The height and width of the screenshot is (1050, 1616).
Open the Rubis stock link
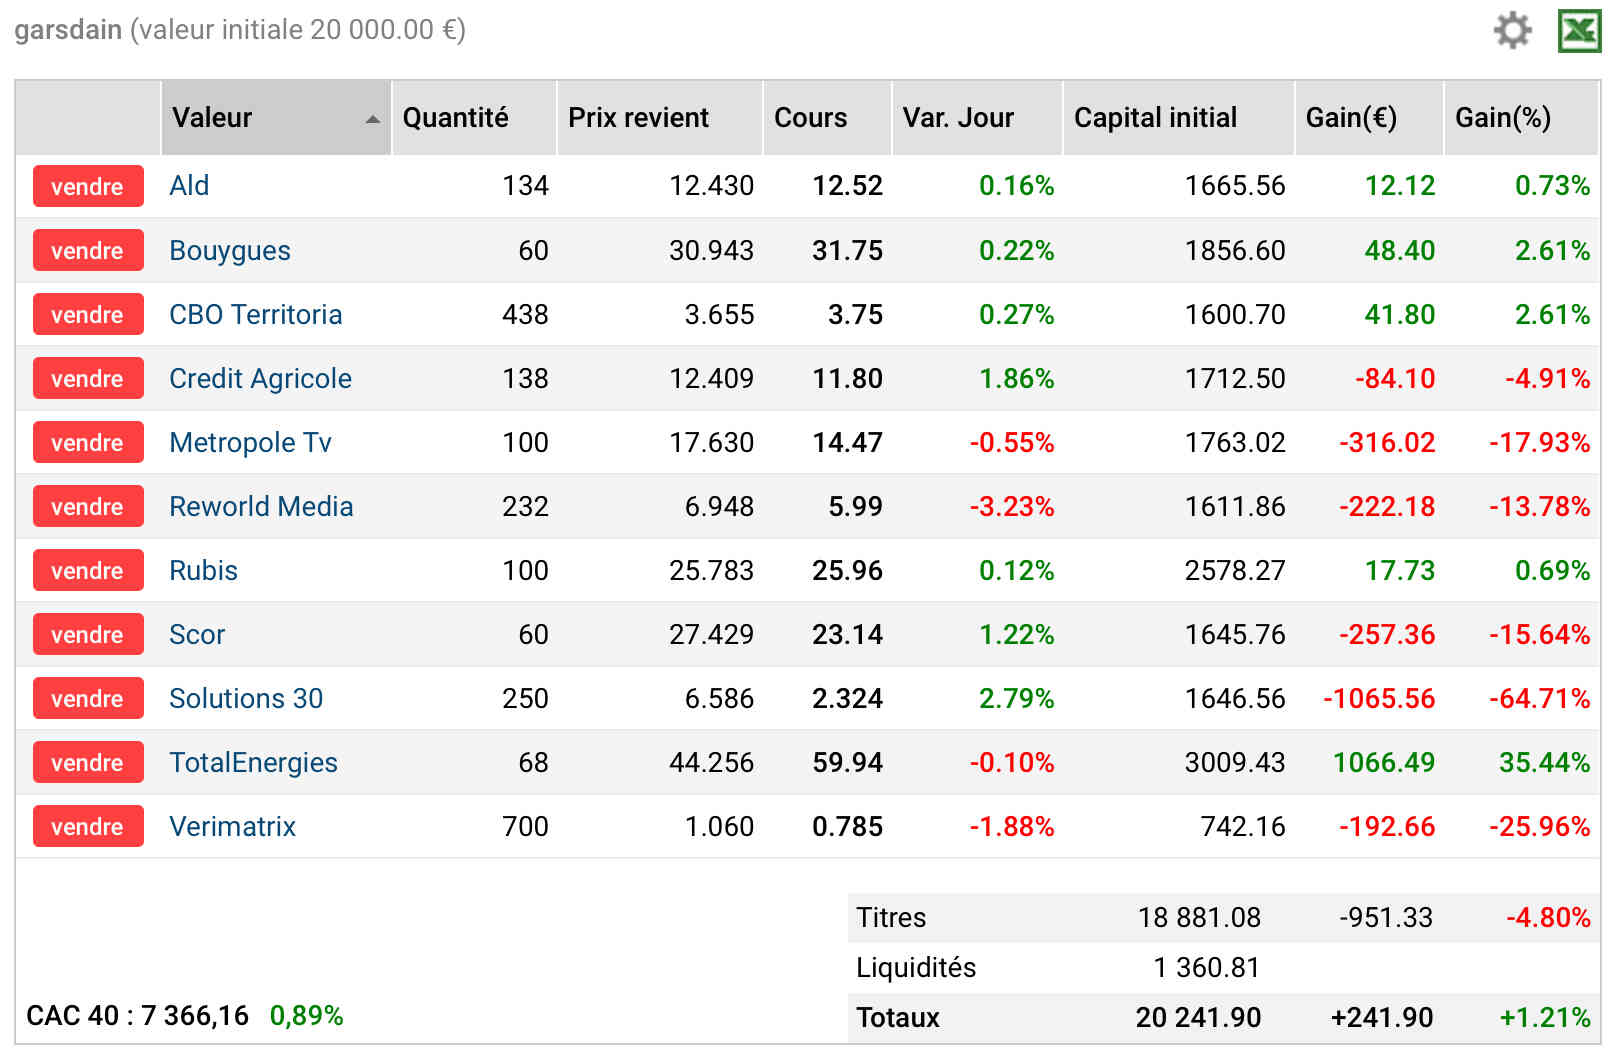click(x=204, y=570)
